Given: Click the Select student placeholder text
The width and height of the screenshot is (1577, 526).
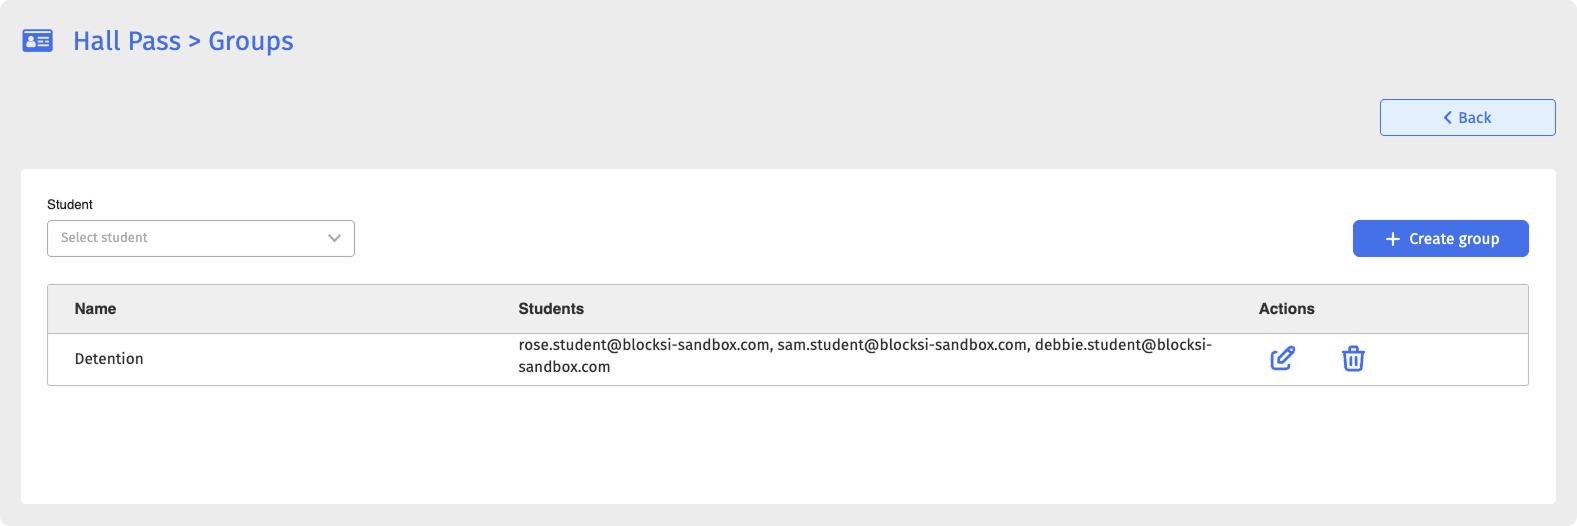Looking at the screenshot, I should click(104, 238).
